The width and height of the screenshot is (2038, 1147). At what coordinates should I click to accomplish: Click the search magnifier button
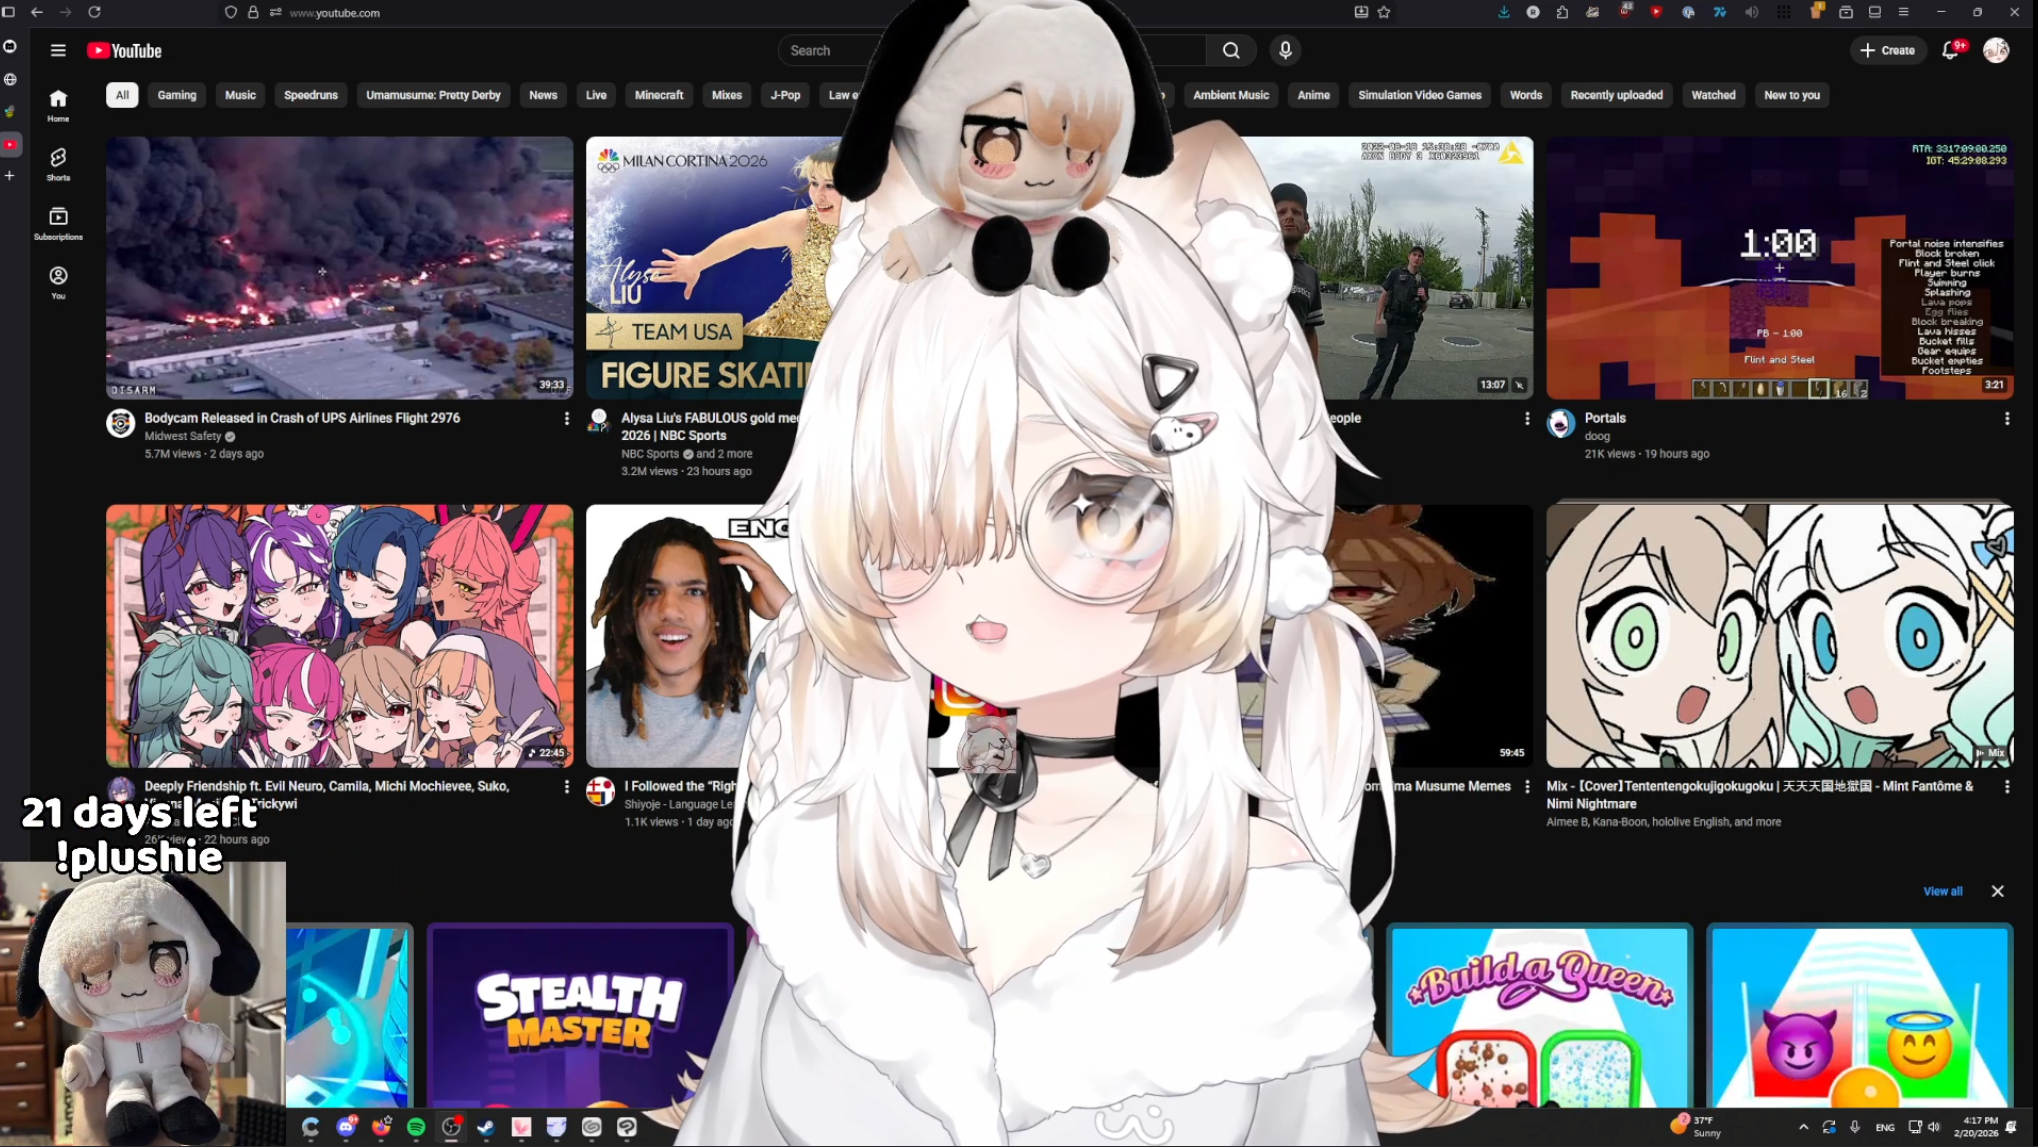tap(1231, 51)
